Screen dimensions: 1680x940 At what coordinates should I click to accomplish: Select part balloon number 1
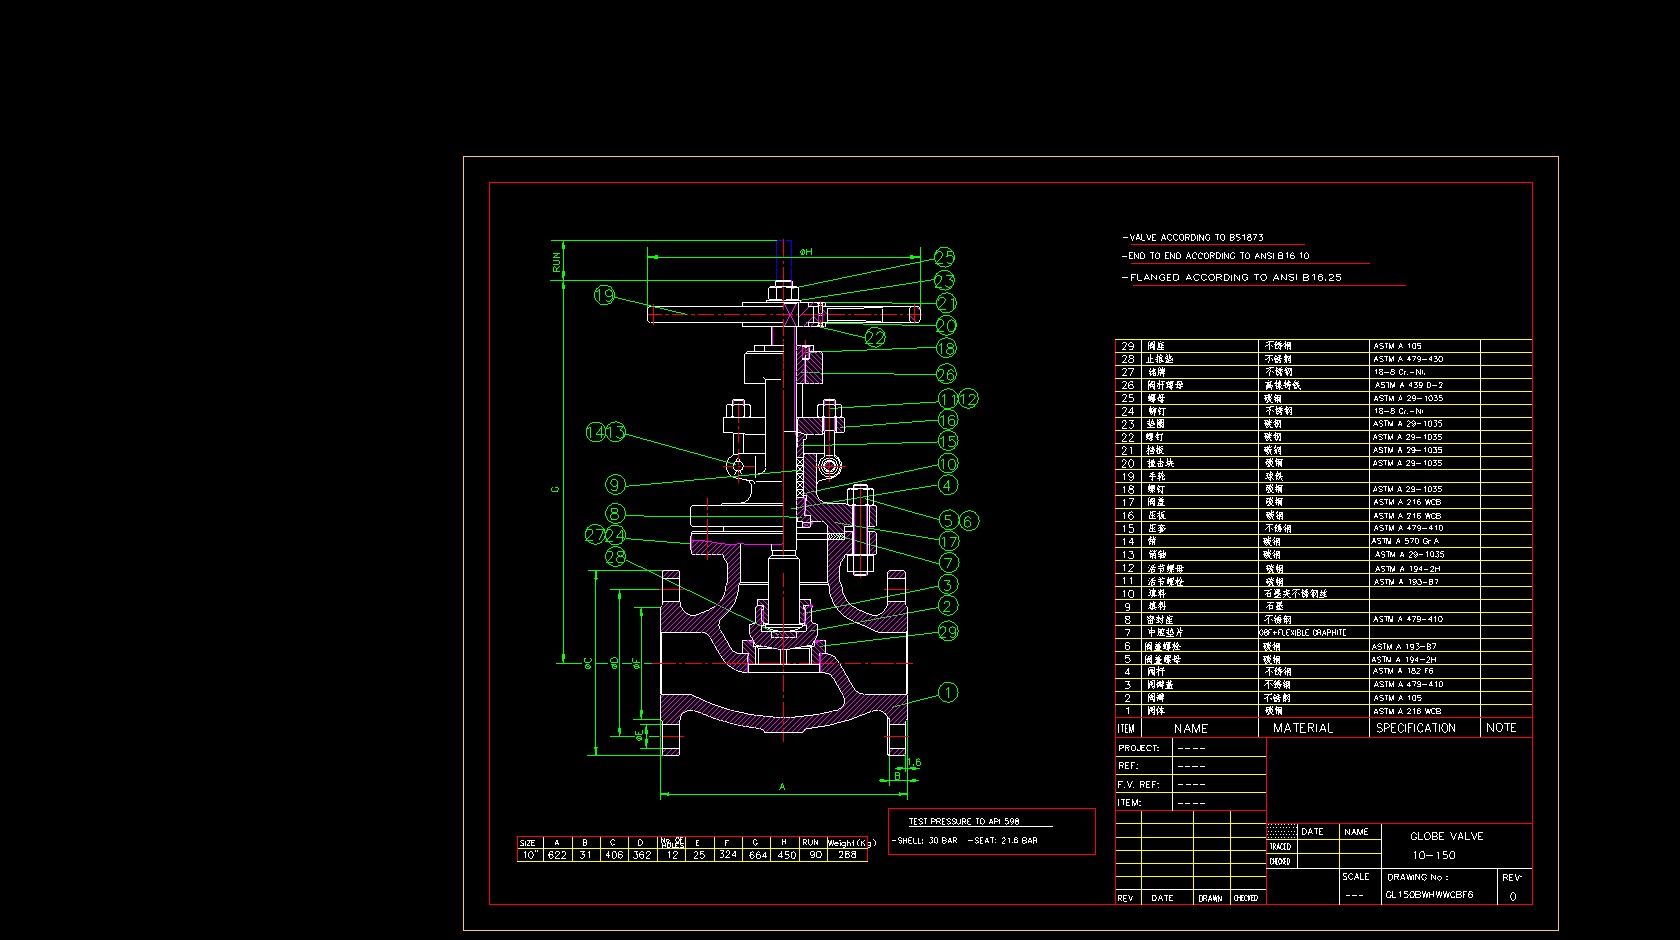point(948,692)
